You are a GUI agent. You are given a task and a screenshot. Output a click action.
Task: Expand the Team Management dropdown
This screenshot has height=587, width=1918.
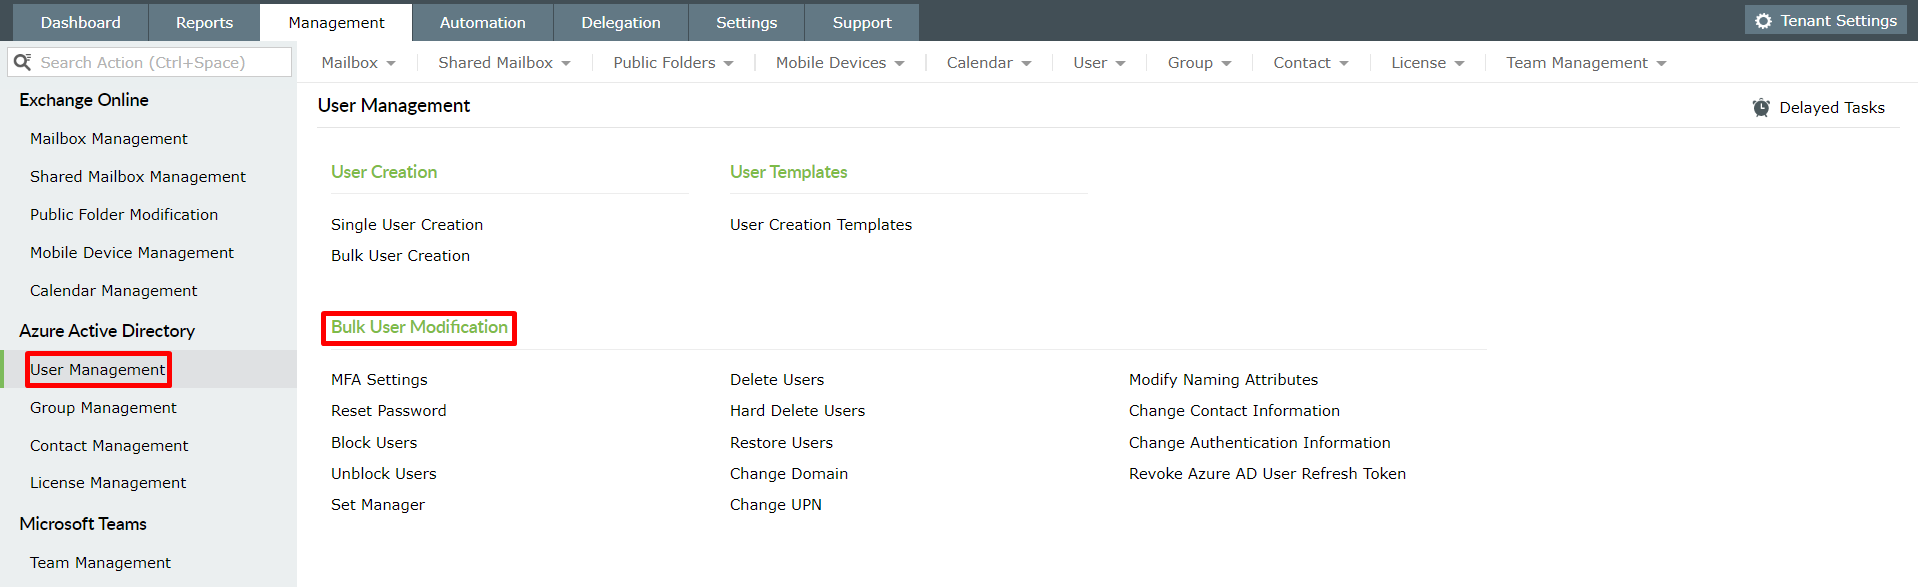pos(1586,63)
